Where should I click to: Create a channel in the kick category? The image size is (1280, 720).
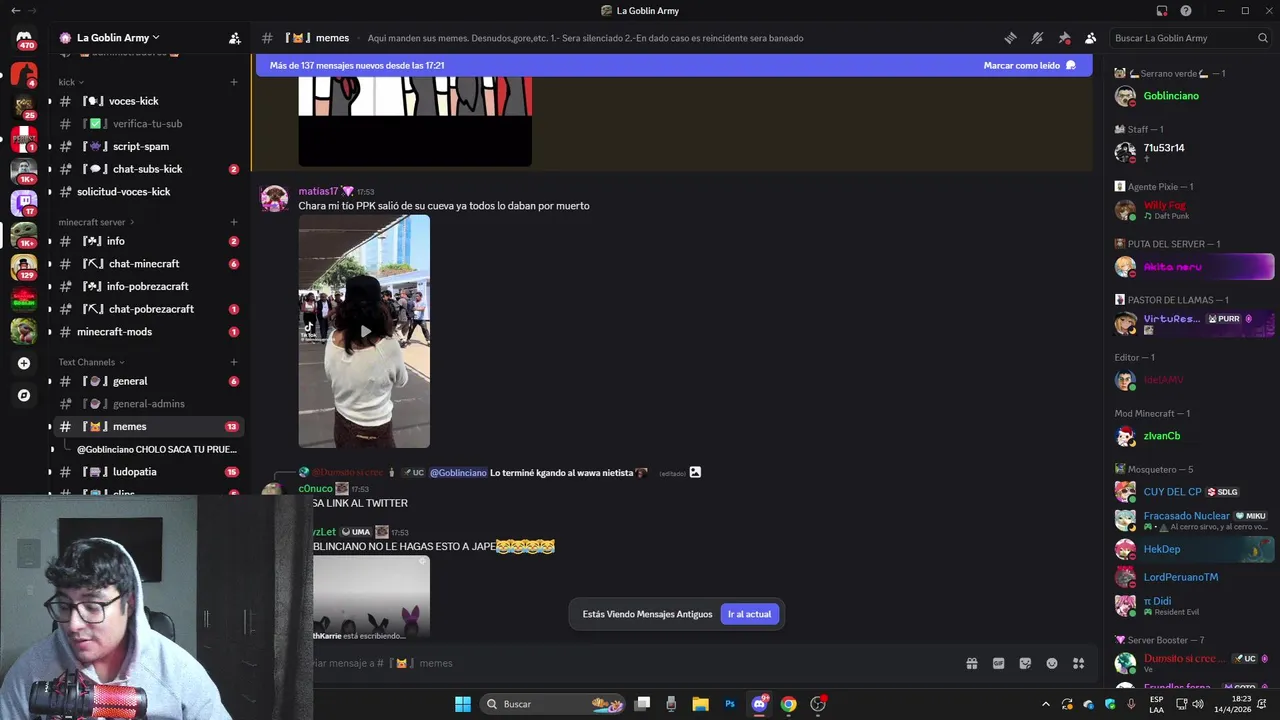pos(234,82)
